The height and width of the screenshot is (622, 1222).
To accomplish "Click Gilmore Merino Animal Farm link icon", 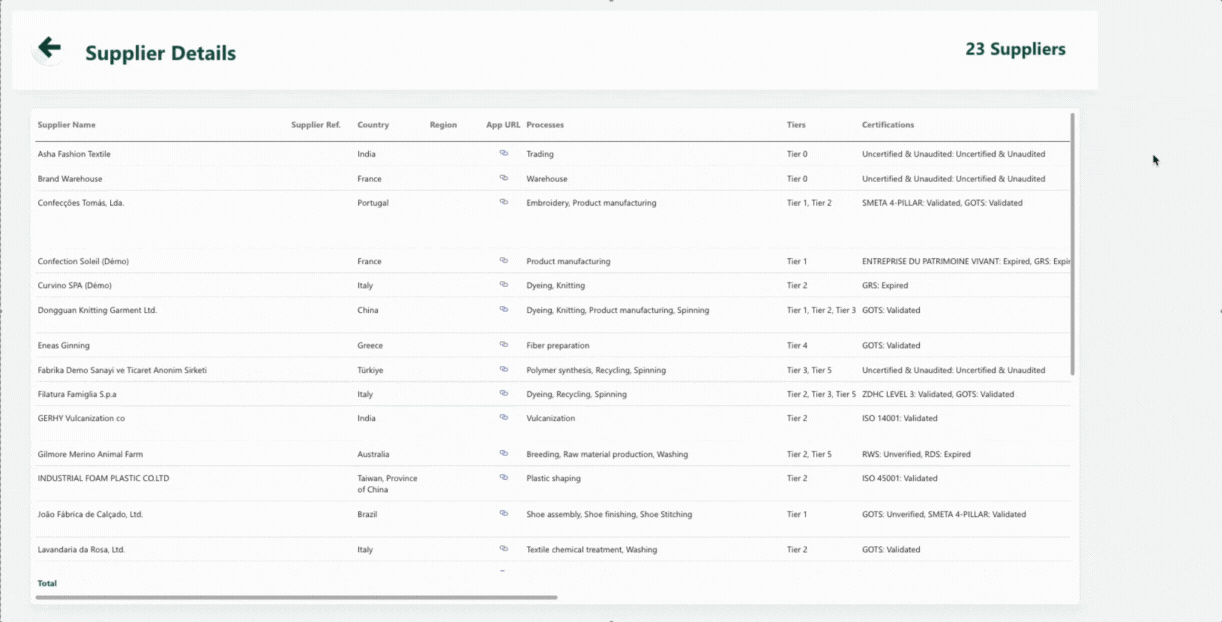I will (504, 454).
